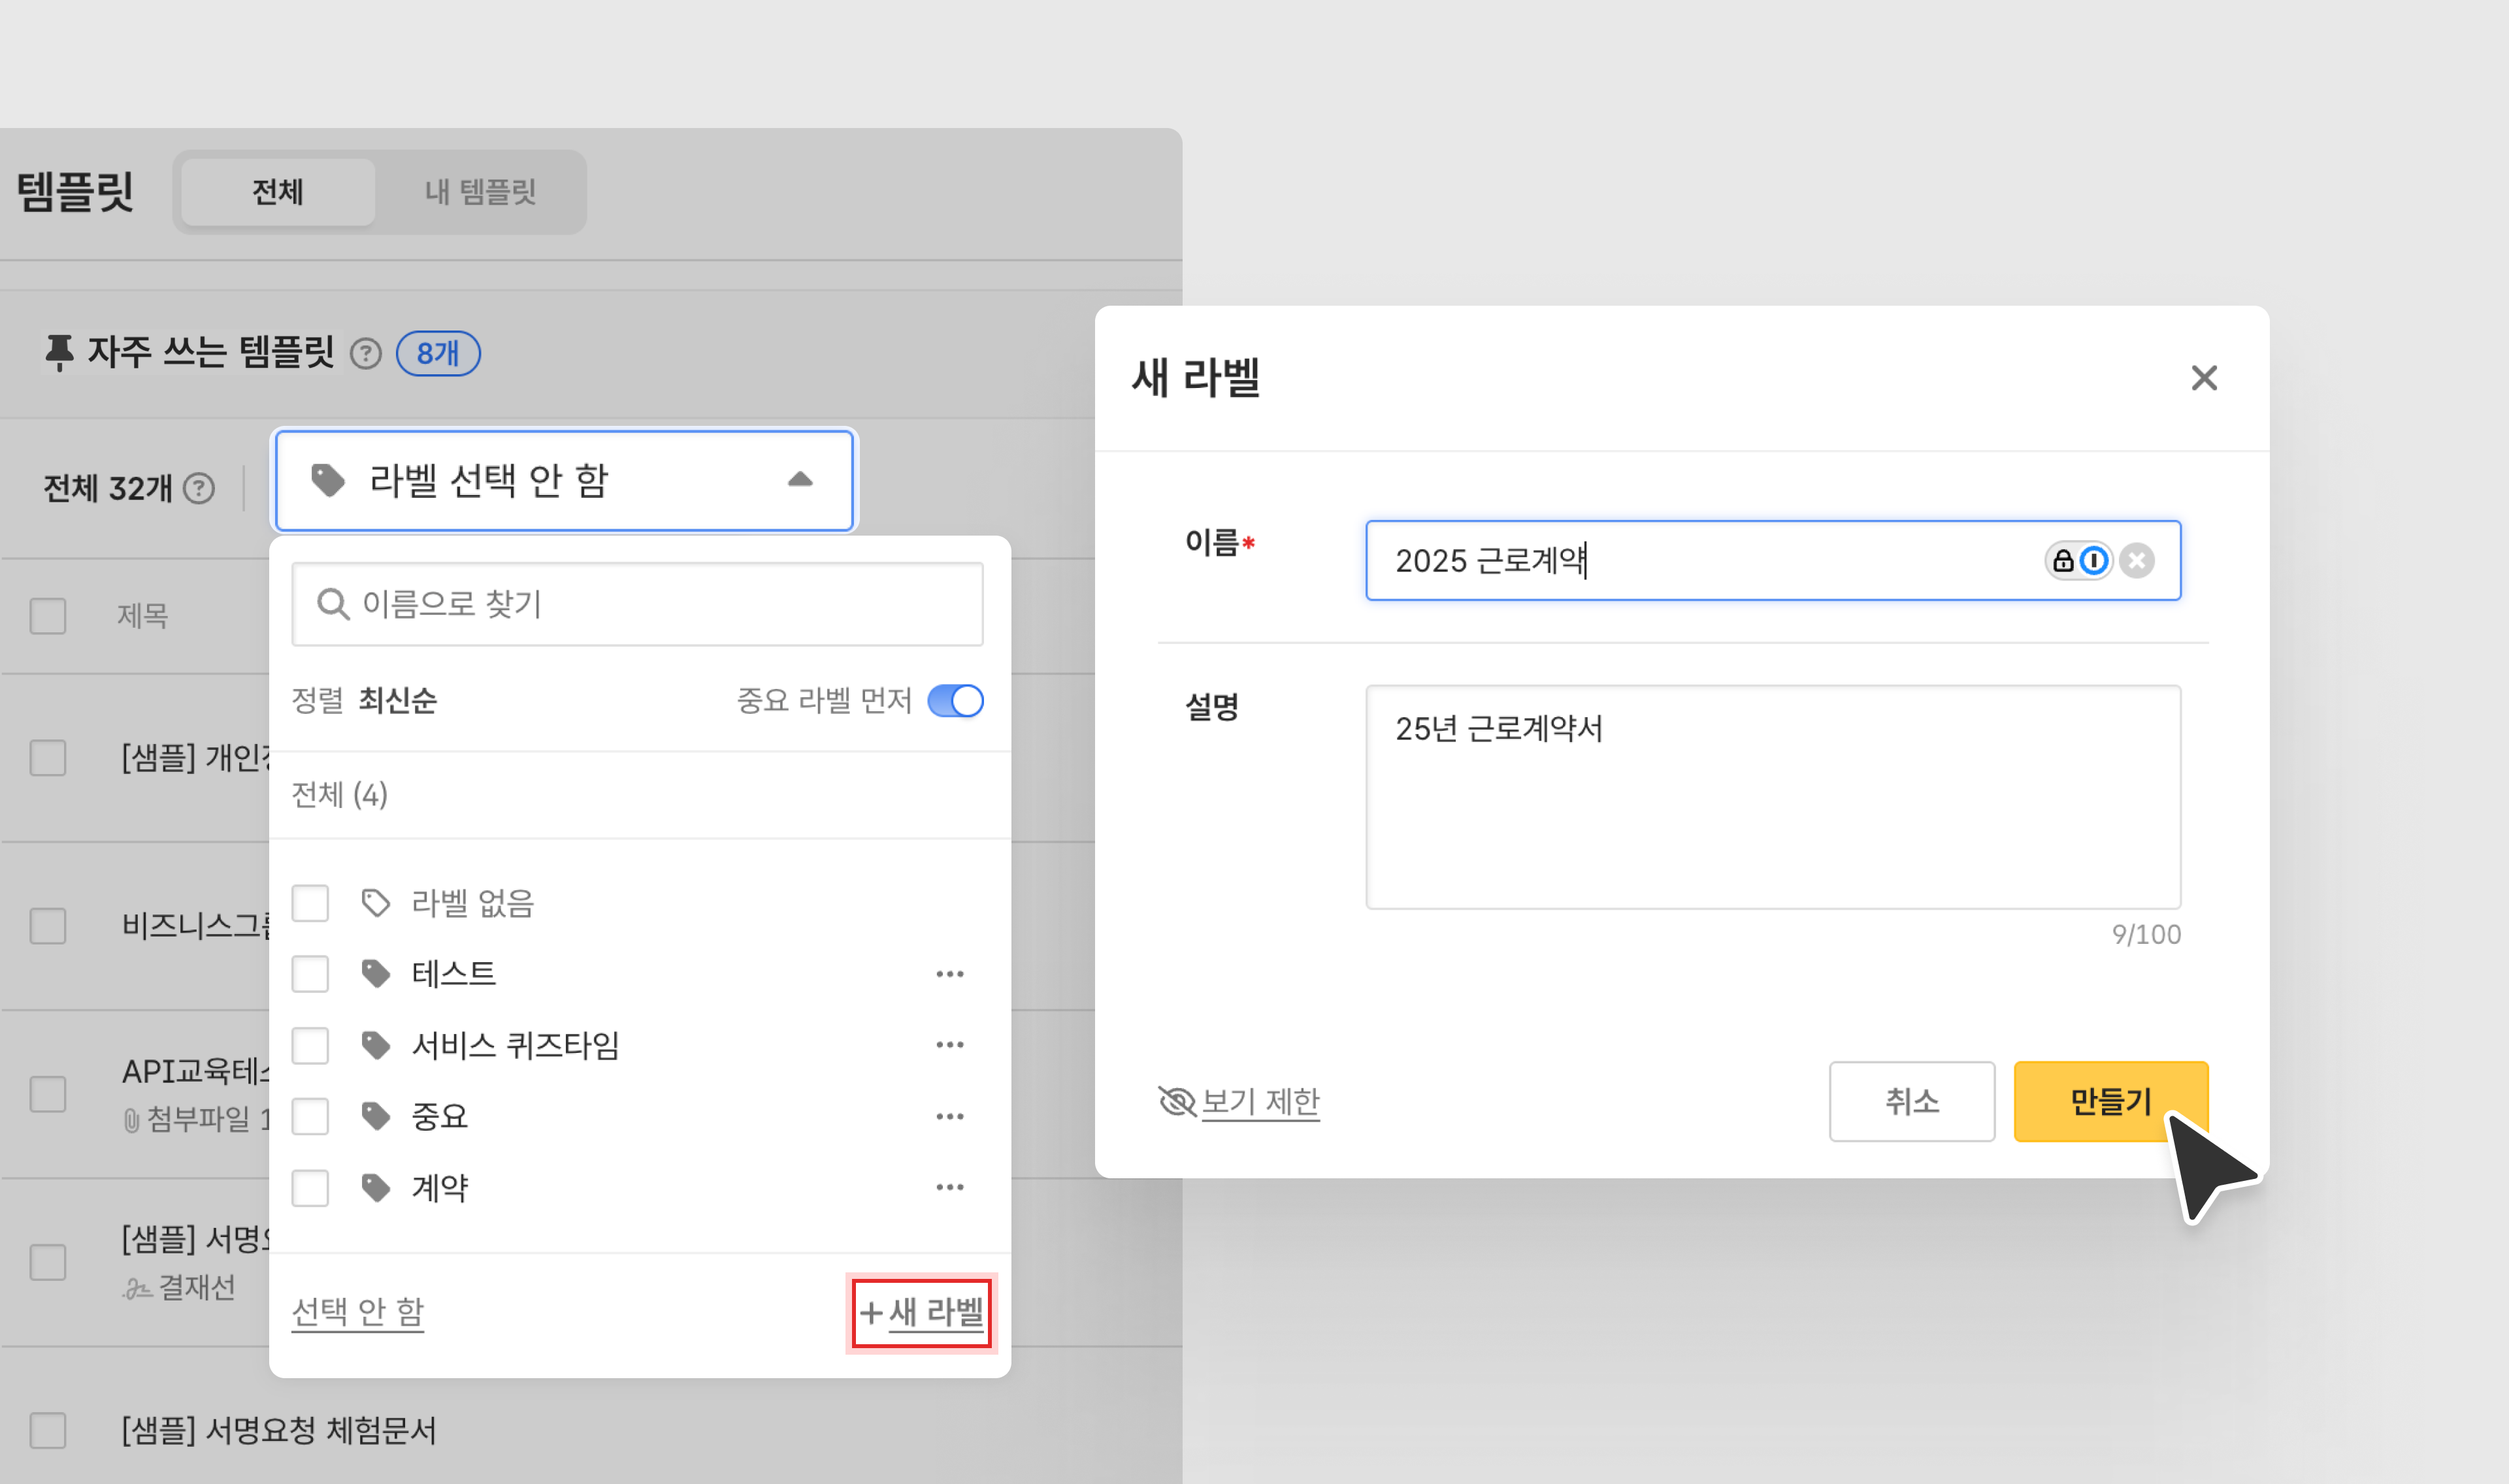Viewport: 2509px width, 1484px height.
Task: Open more options for 테스트 label
Action: (x=949, y=973)
